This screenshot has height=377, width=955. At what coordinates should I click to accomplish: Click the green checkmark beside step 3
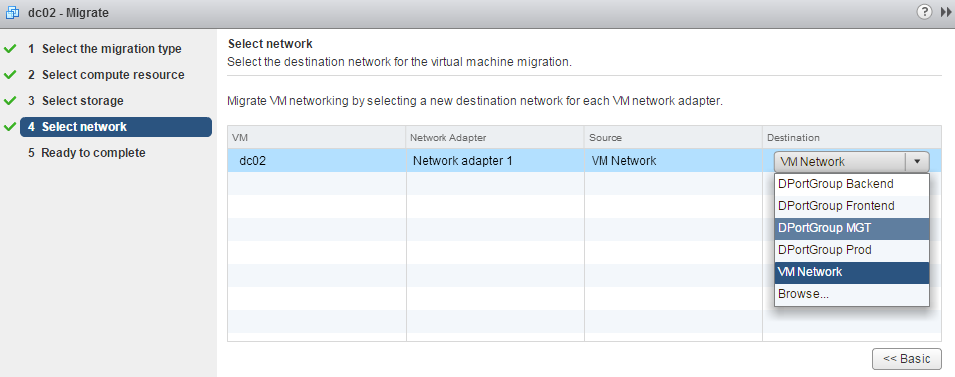tap(10, 101)
